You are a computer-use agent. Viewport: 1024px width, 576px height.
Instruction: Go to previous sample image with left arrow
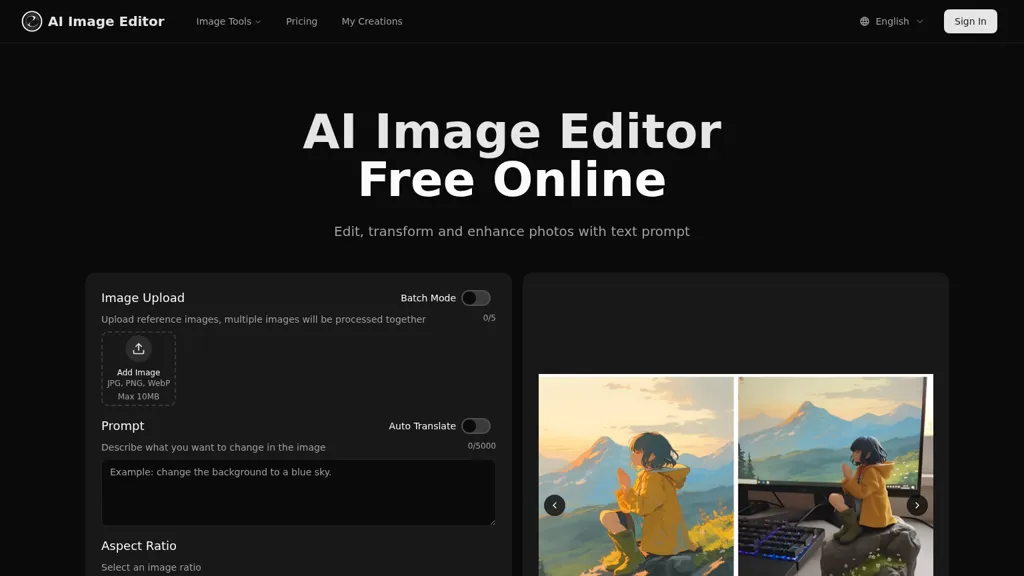click(x=554, y=505)
